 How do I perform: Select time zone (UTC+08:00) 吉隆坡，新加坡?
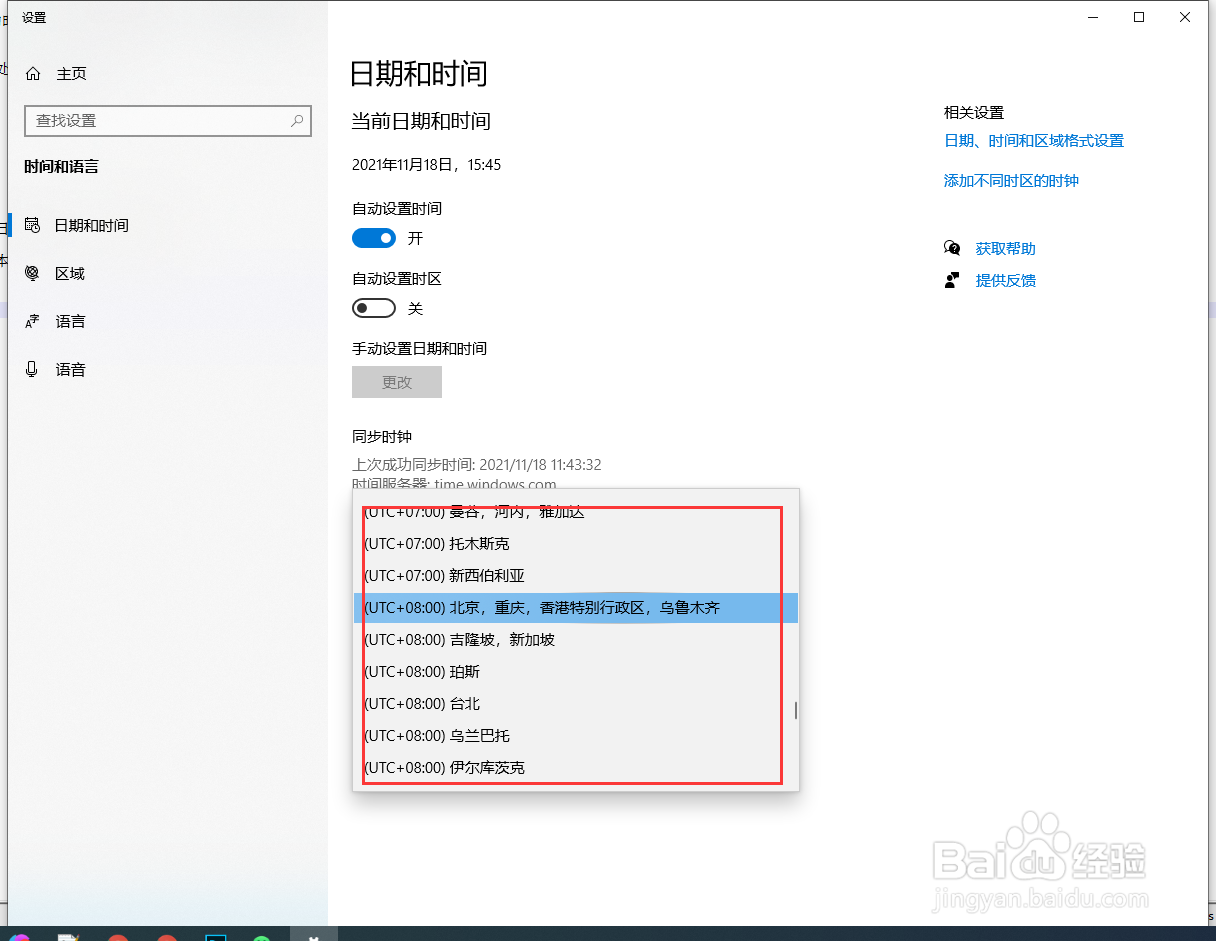click(x=576, y=640)
